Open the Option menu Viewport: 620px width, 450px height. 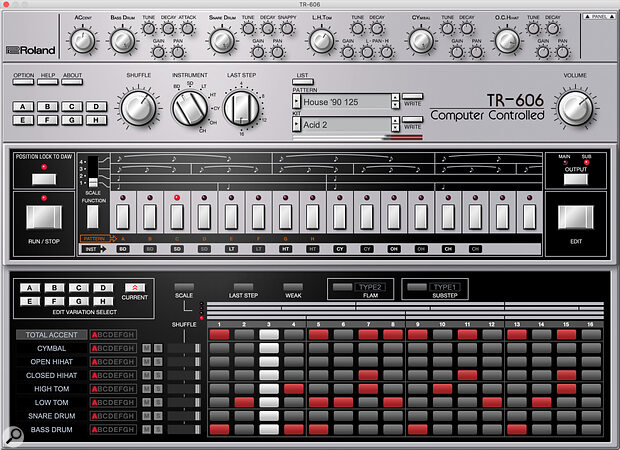(x=23, y=82)
